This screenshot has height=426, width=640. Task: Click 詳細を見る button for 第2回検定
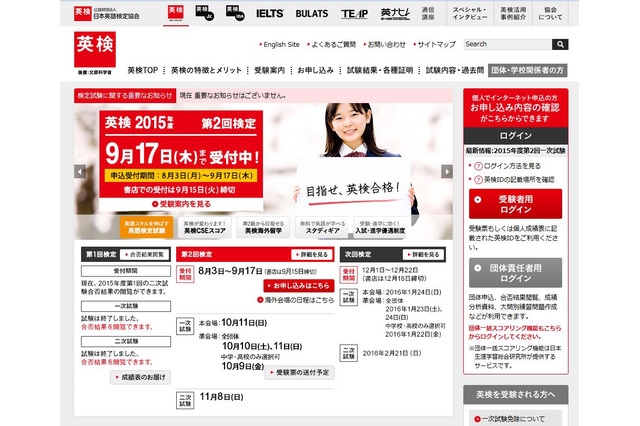pos(312,254)
